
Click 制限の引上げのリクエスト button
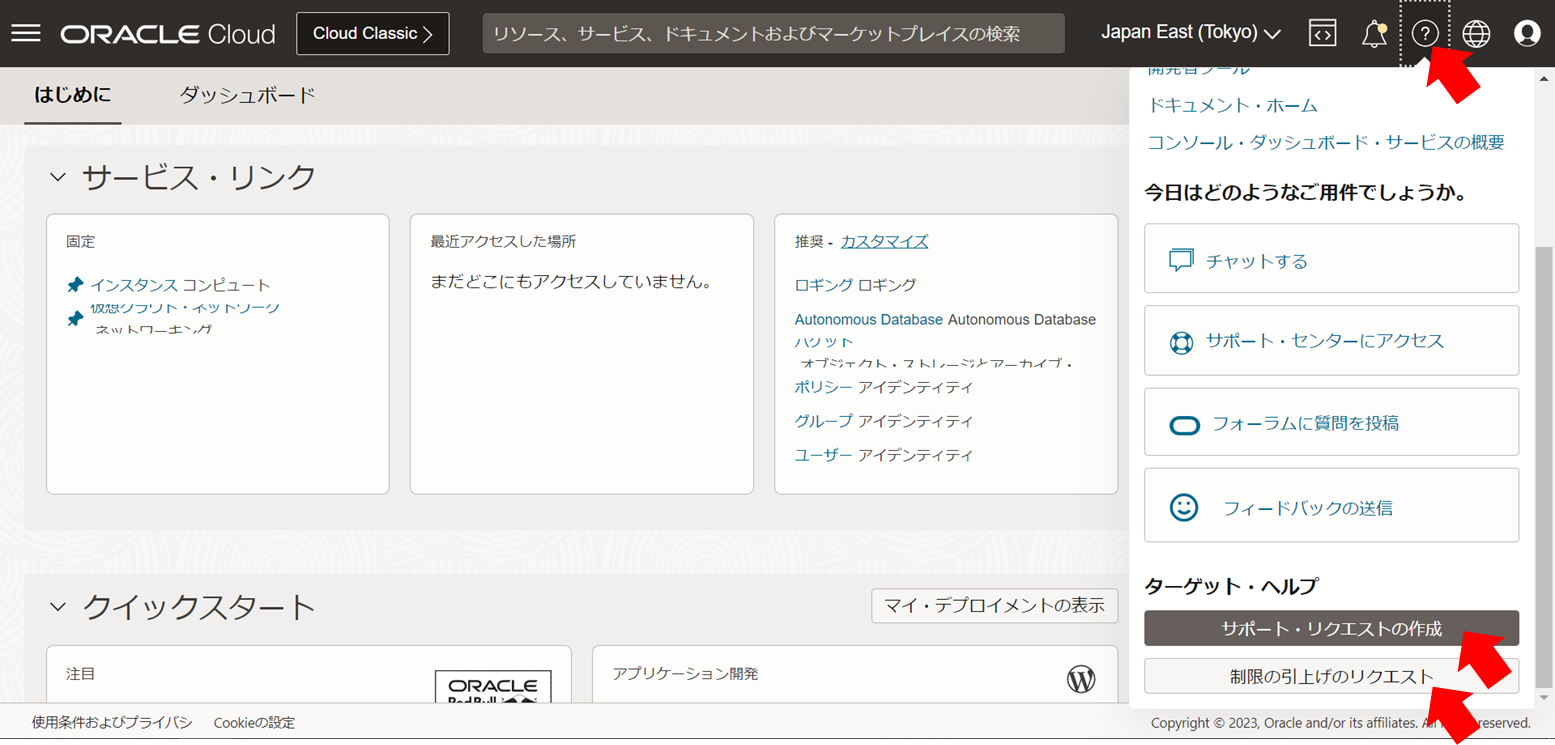[1331, 676]
